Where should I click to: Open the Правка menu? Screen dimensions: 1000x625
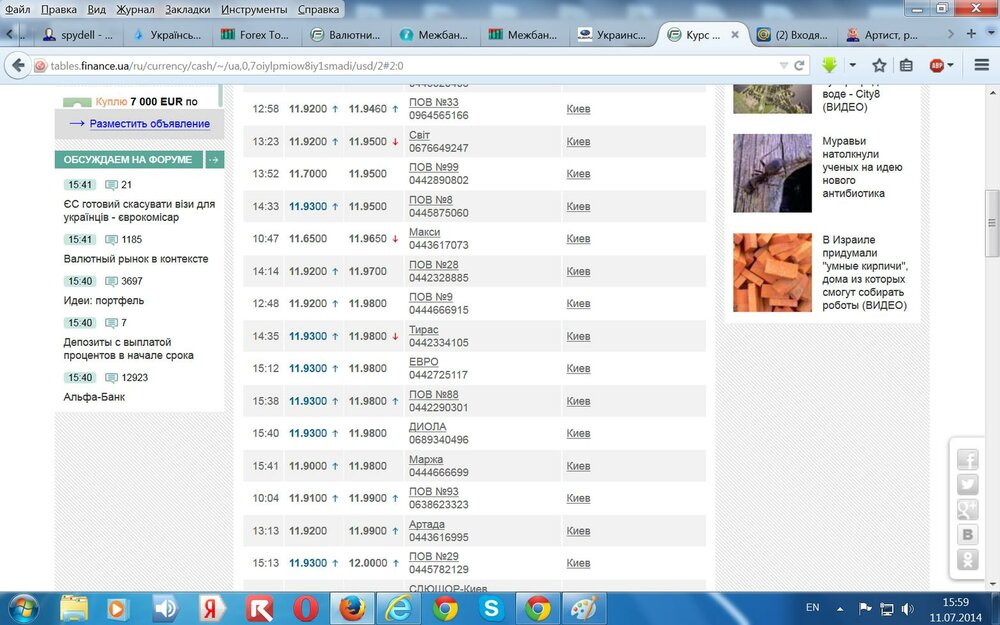[59, 10]
